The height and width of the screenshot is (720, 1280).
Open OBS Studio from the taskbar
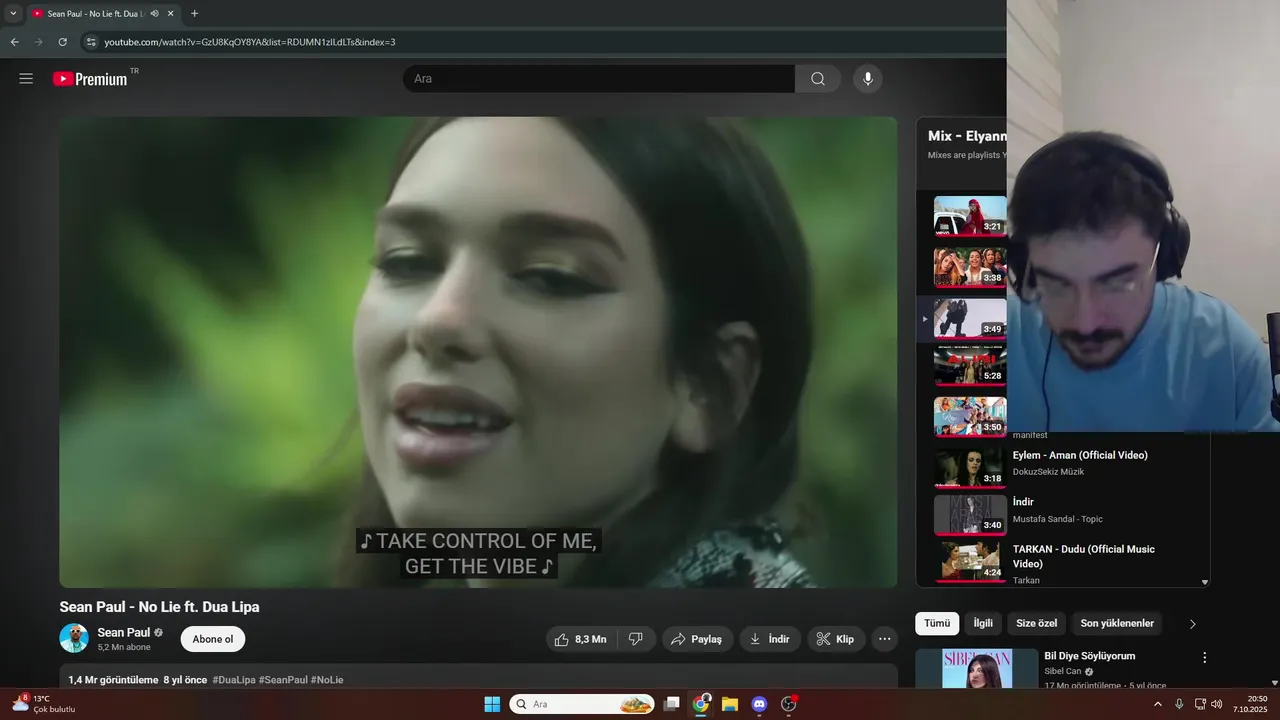pyautogui.click(x=789, y=704)
